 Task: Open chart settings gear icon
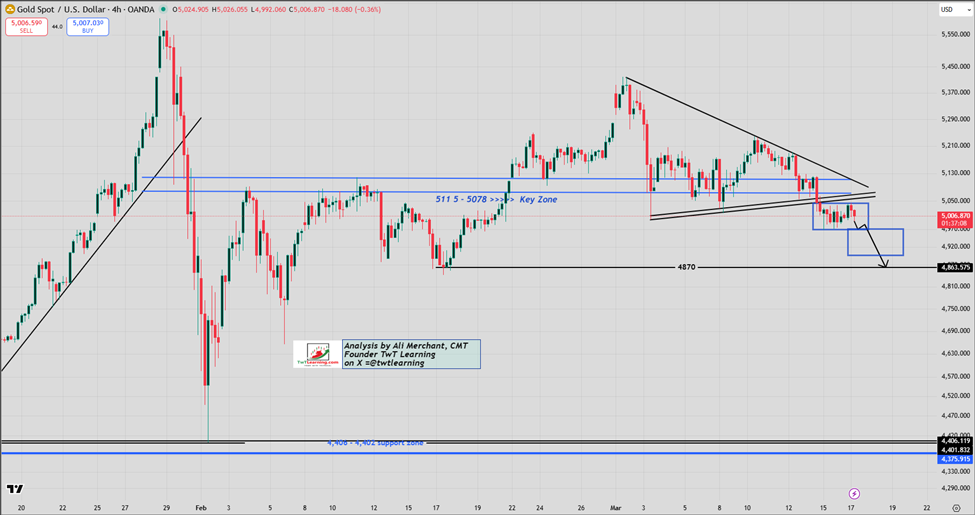[x=956, y=508]
